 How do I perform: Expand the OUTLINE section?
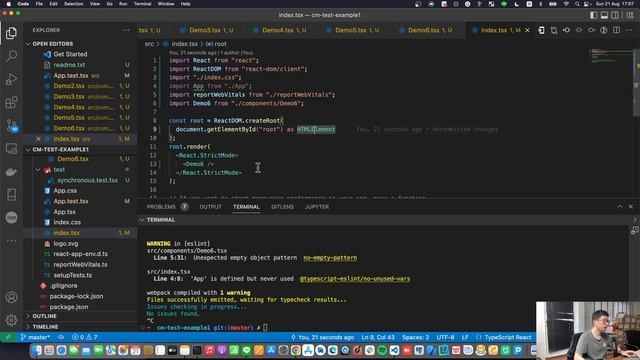tap(44, 316)
